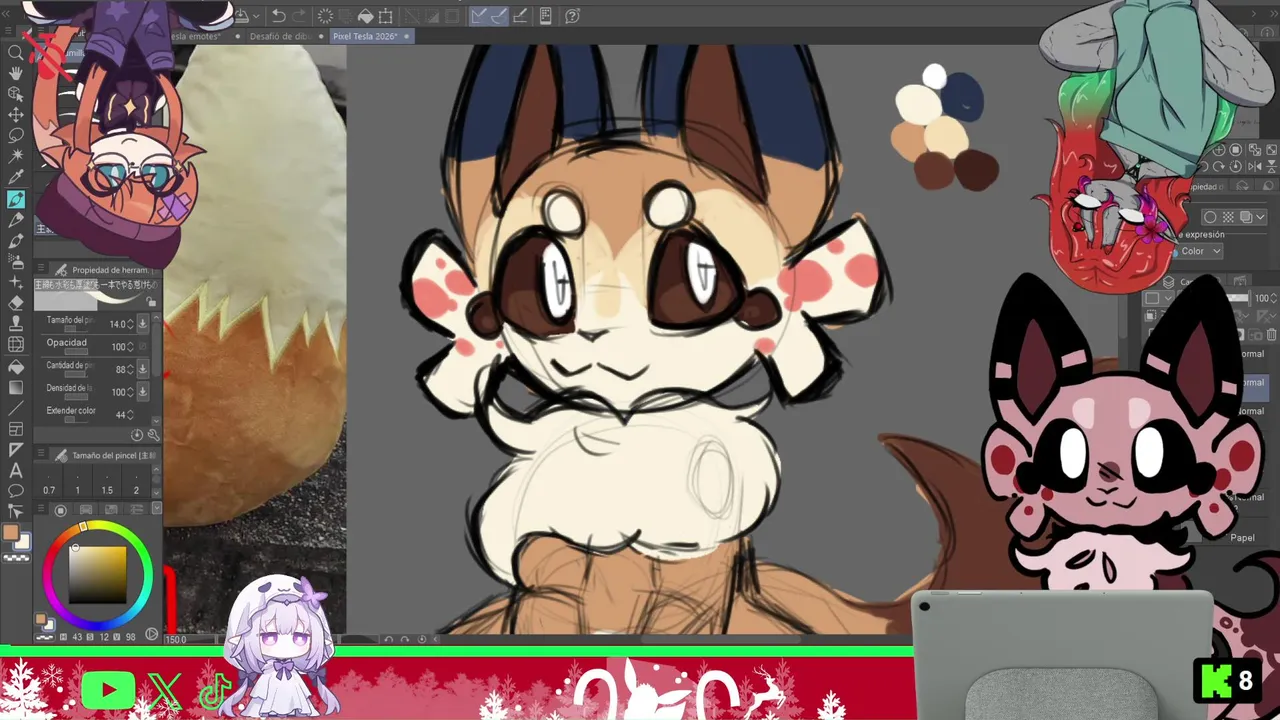Viewport: 1280px width, 720px height.
Task: Open the help speech-bubble icon
Action: pos(572,16)
